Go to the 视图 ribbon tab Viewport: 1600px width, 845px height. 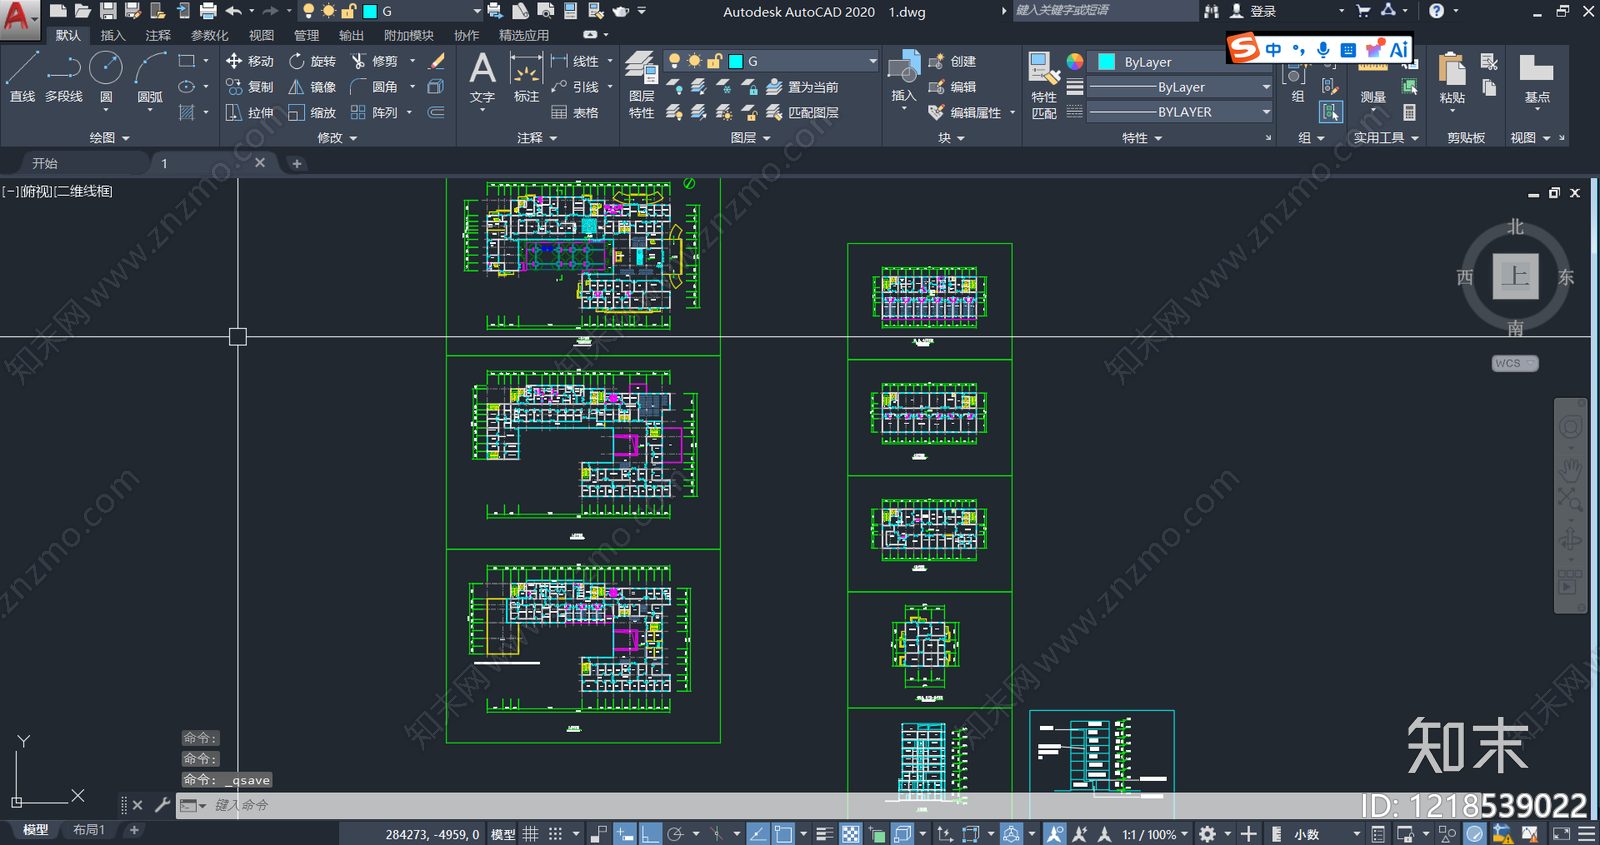pos(261,35)
